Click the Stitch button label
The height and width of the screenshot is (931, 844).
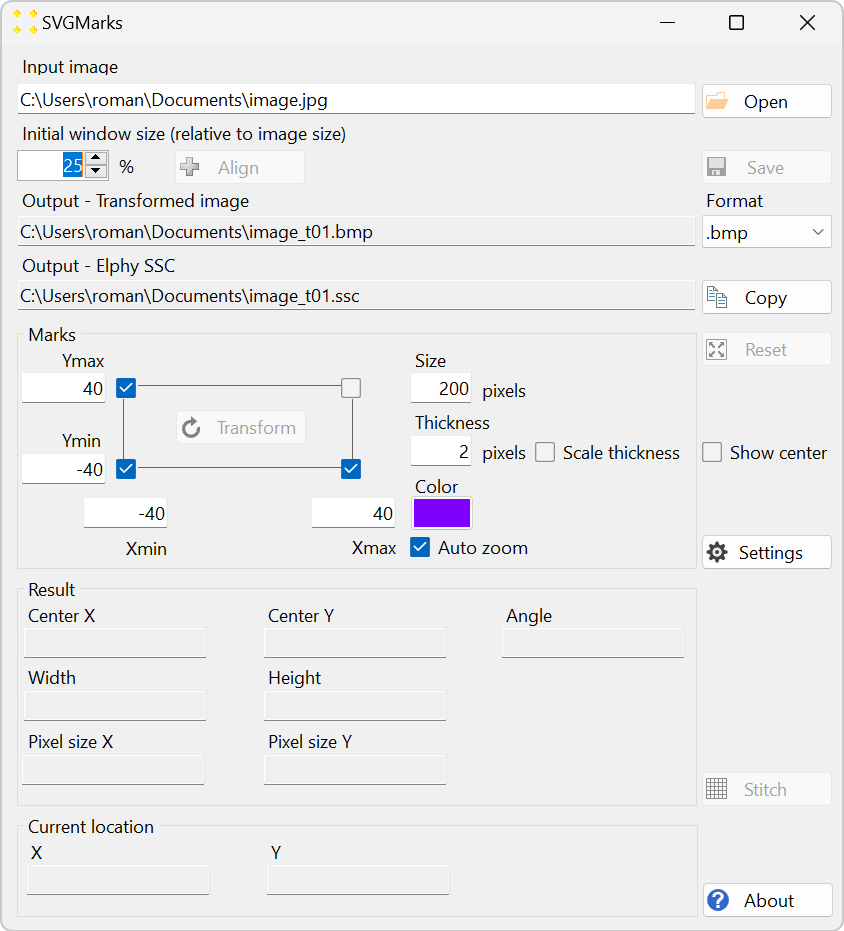pyautogui.click(x=765, y=790)
